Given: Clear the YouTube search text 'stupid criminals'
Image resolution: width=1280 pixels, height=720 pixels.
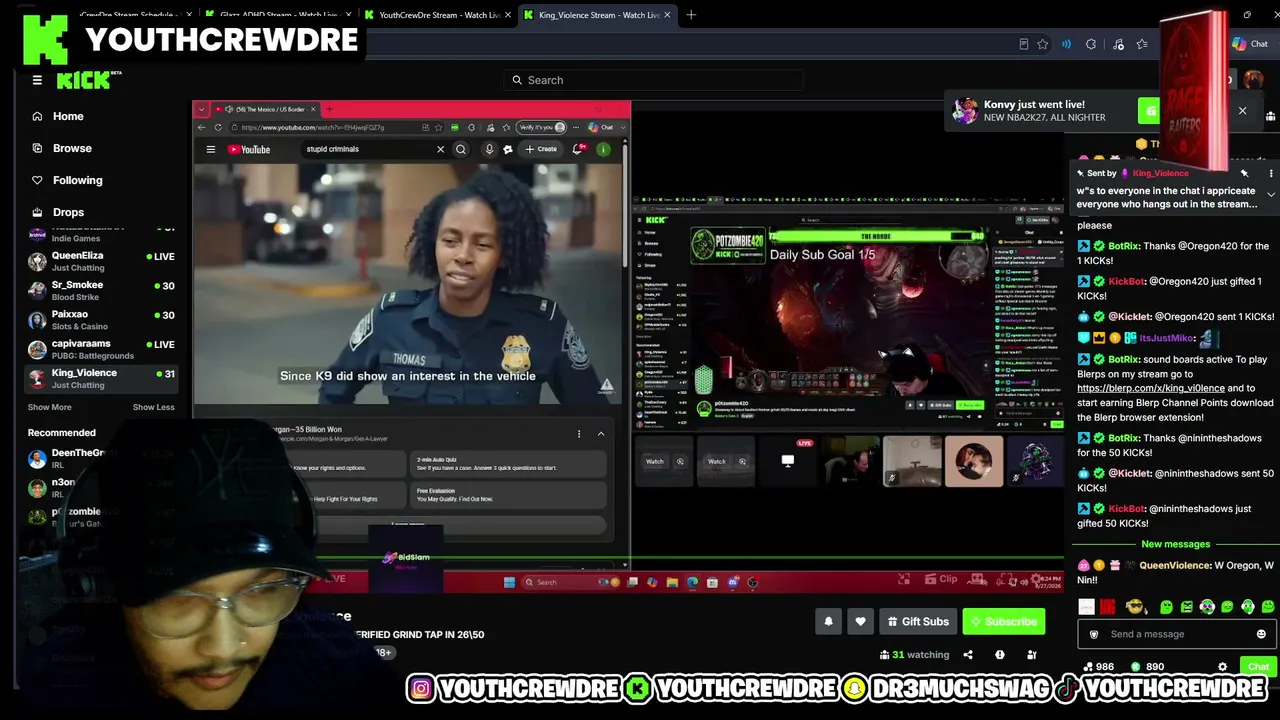Looking at the screenshot, I should coord(440,149).
